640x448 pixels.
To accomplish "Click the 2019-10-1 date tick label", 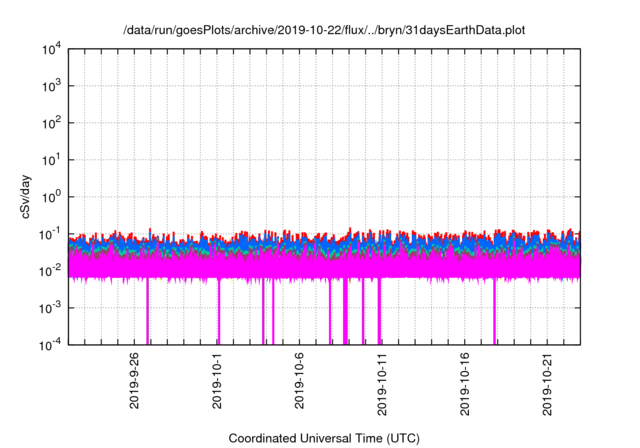I will pos(217,381).
